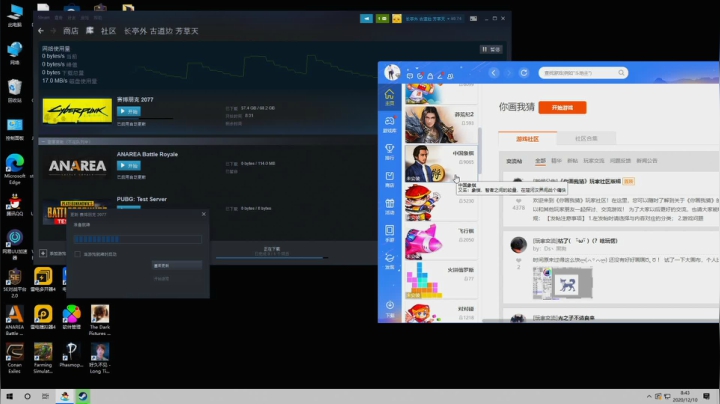Tick checkbox in update dialog
The image size is (720, 404).
(77, 254)
